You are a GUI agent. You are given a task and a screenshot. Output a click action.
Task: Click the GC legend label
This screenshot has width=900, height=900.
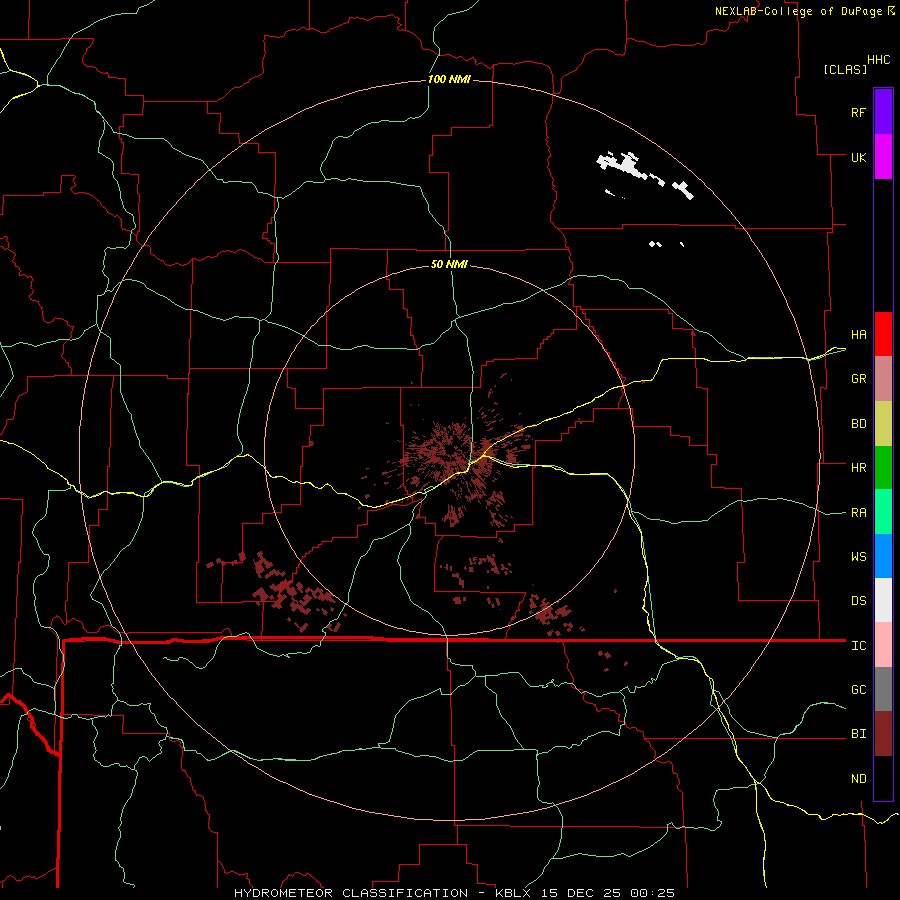point(858,690)
